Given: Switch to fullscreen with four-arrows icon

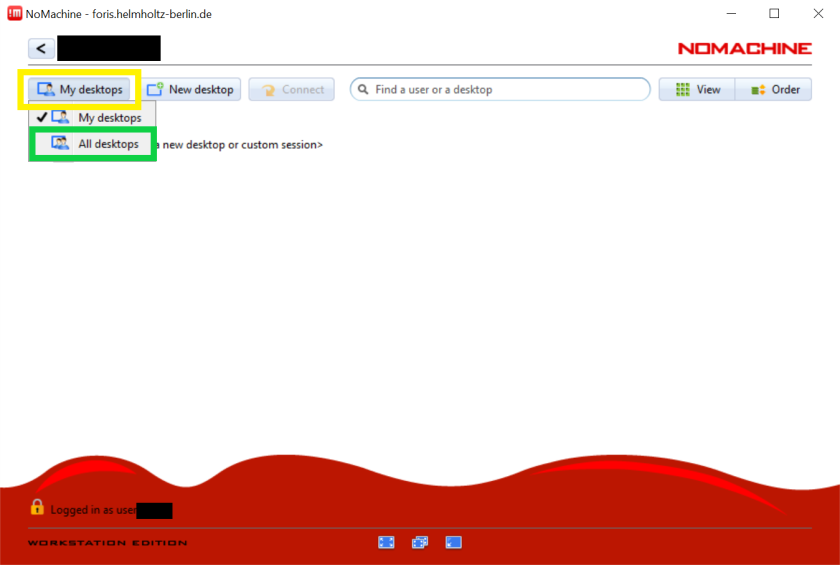Looking at the screenshot, I should click(x=386, y=543).
